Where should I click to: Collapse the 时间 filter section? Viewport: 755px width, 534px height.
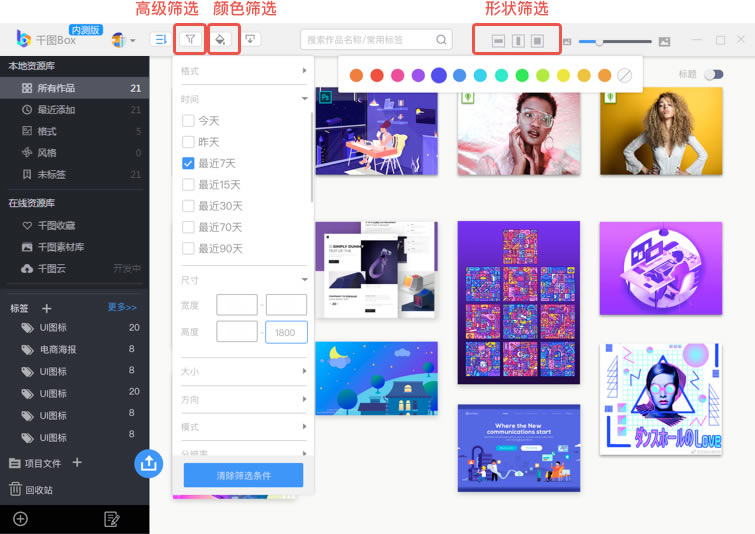[x=243, y=99]
